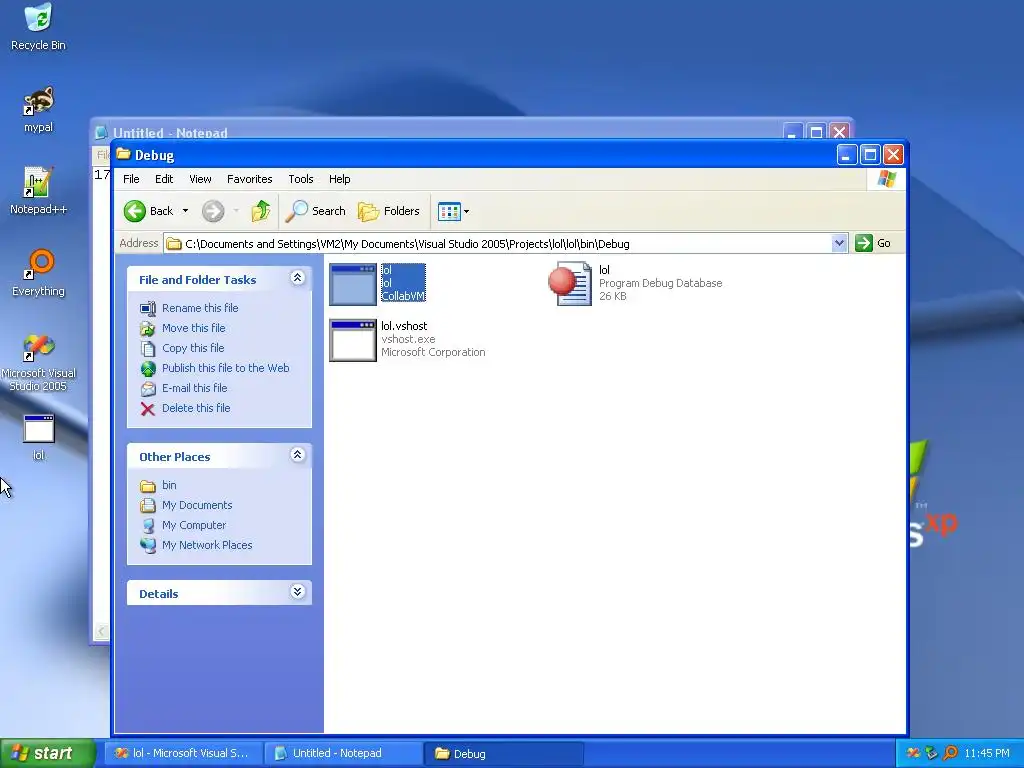Expand the Address bar dropdown

(x=839, y=244)
